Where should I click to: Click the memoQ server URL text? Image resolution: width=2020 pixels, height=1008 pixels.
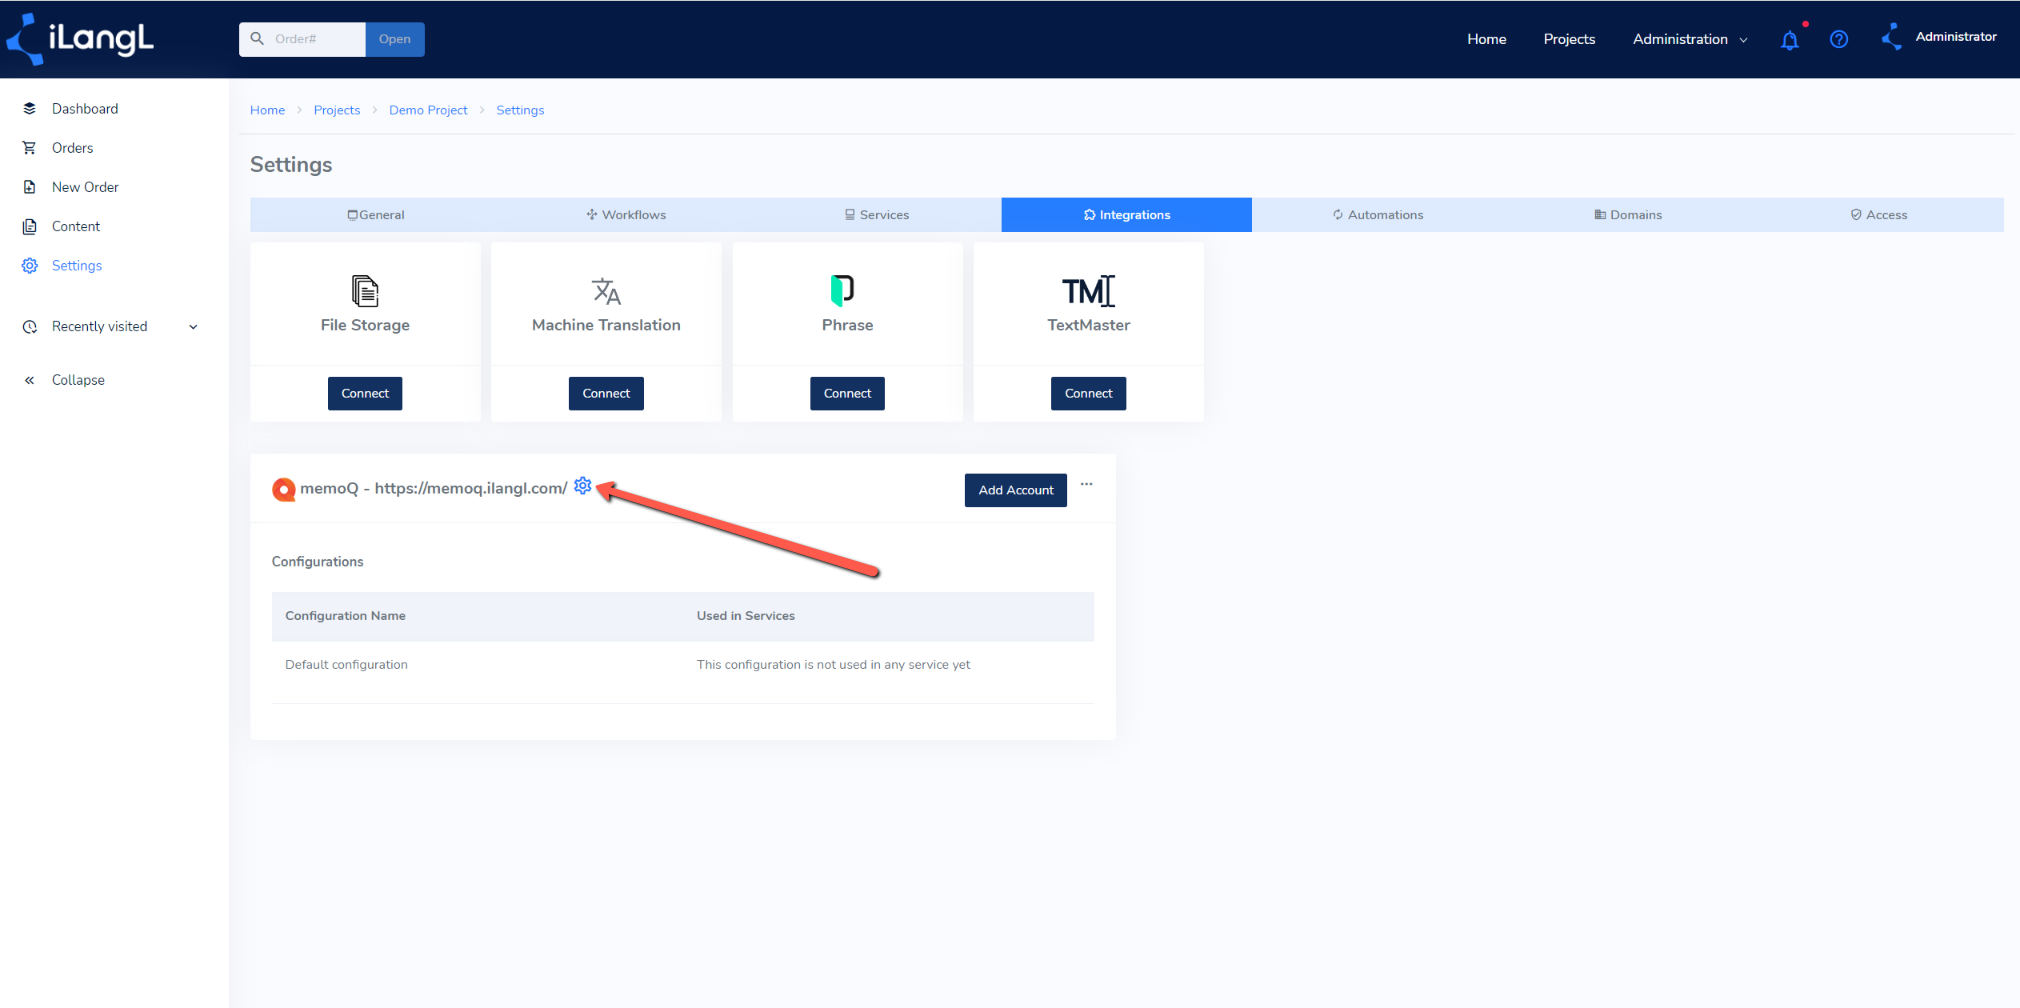[x=471, y=488]
